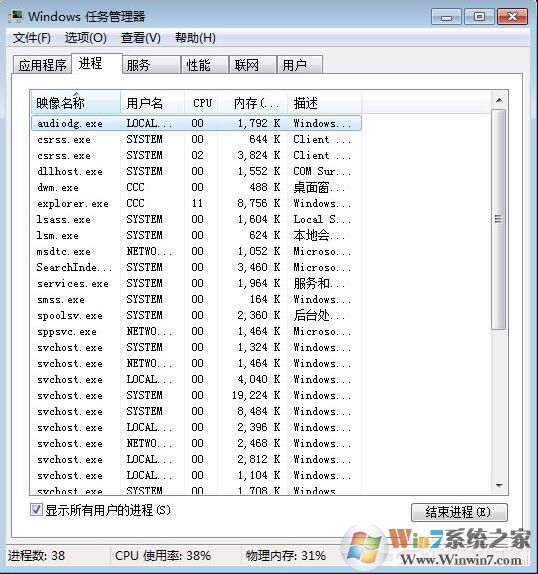Select svchost.exe using 4,040 K memory

pyautogui.click(x=196, y=379)
